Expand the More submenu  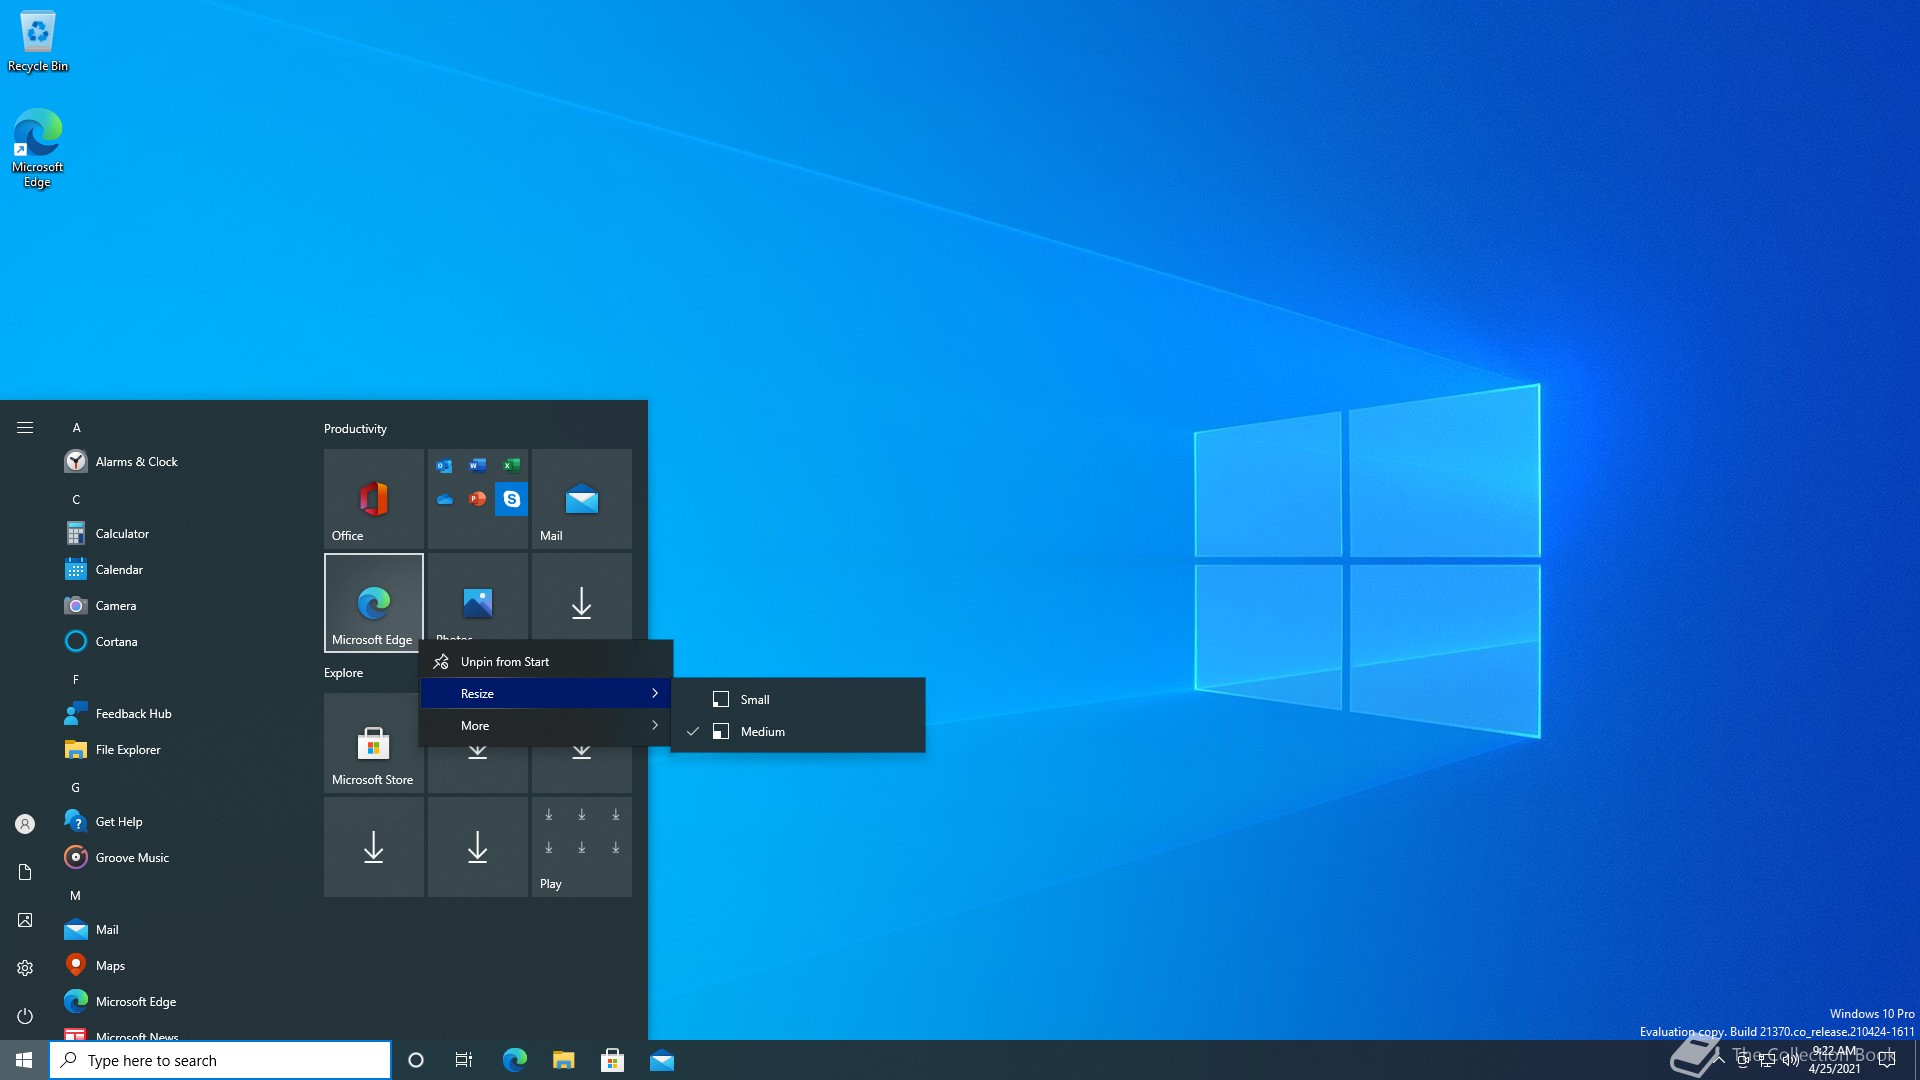(546, 726)
